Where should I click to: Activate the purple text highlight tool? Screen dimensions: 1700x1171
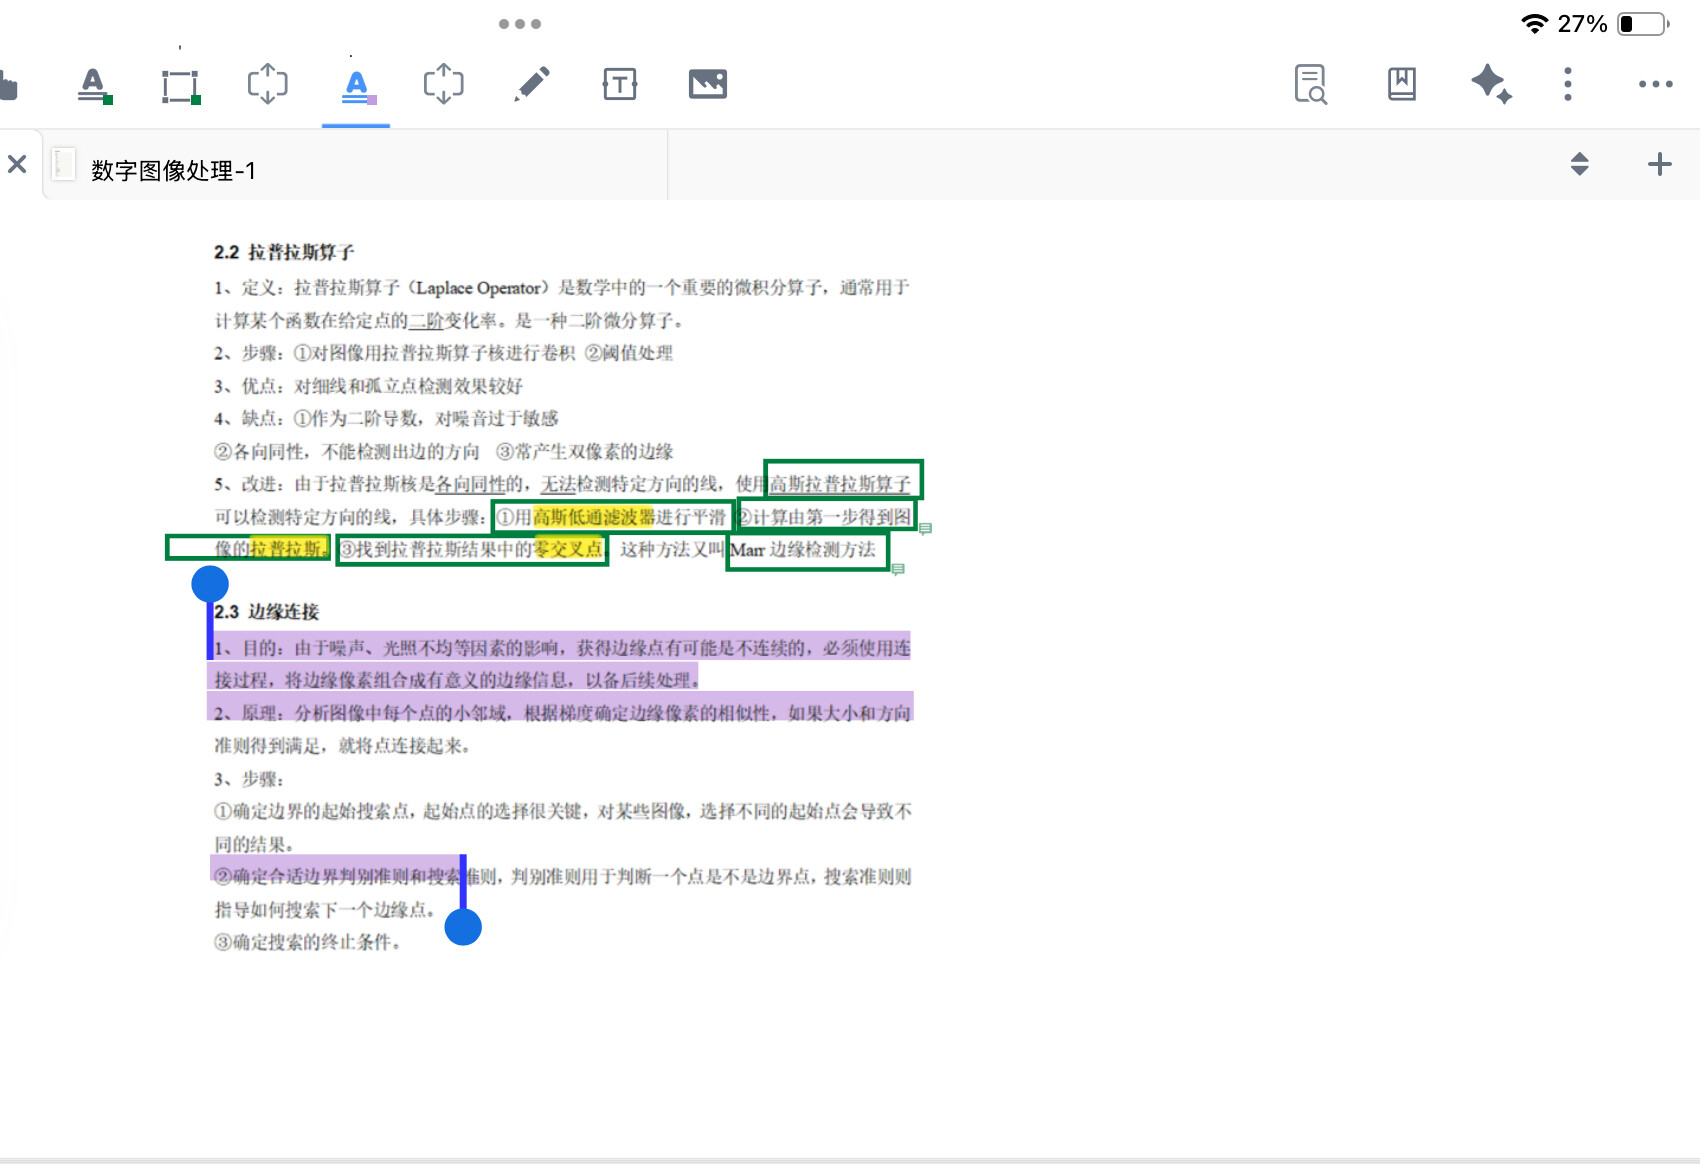click(356, 86)
